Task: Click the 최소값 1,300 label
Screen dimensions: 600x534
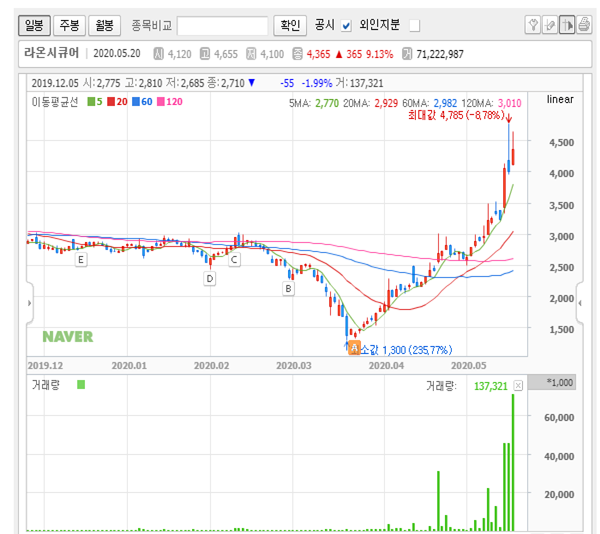Action: click(x=406, y=350)
